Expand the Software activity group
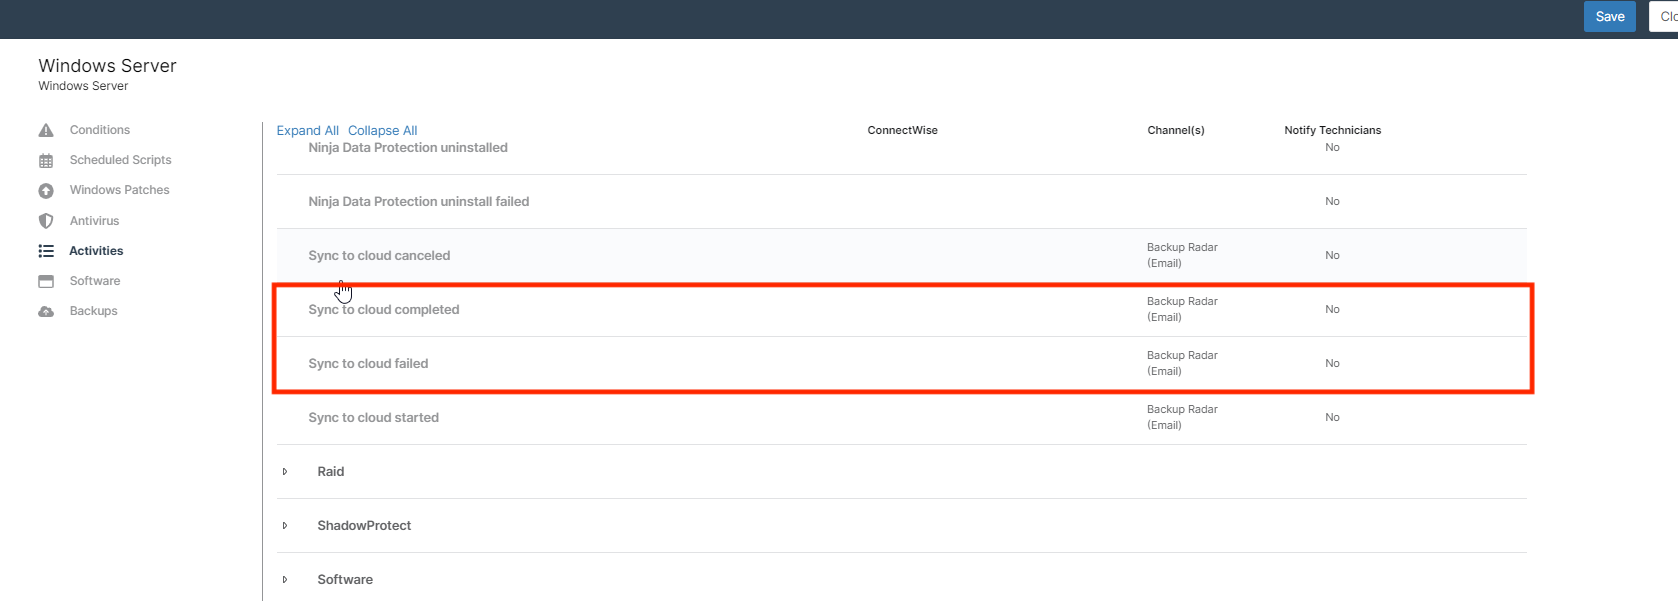Image resolution: width=1678 pixels, height=601 pixels. (x=285, y=580)
